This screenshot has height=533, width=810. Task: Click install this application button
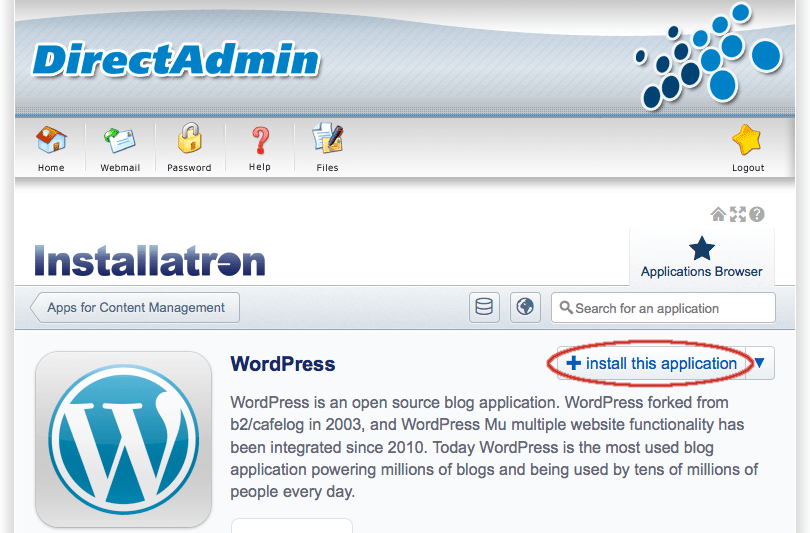[x=651, y=363]
